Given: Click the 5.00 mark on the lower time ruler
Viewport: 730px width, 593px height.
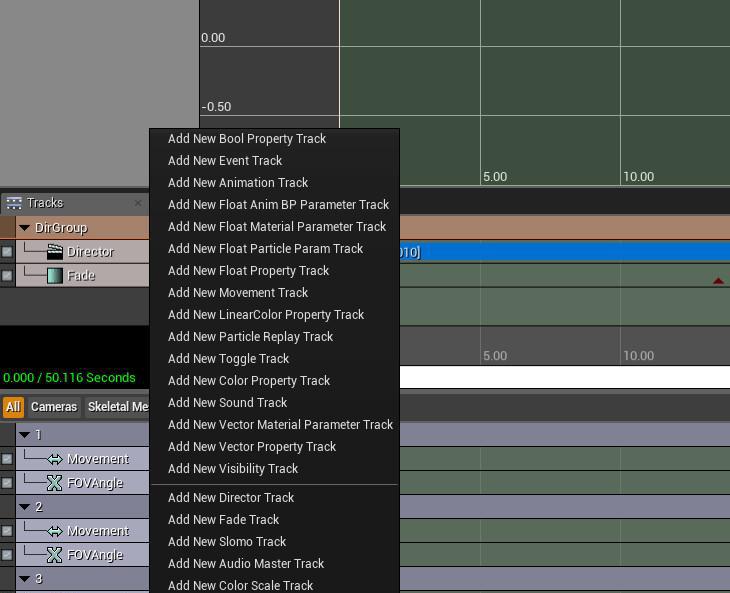Looking at the screenshot, I should point(495,356).
